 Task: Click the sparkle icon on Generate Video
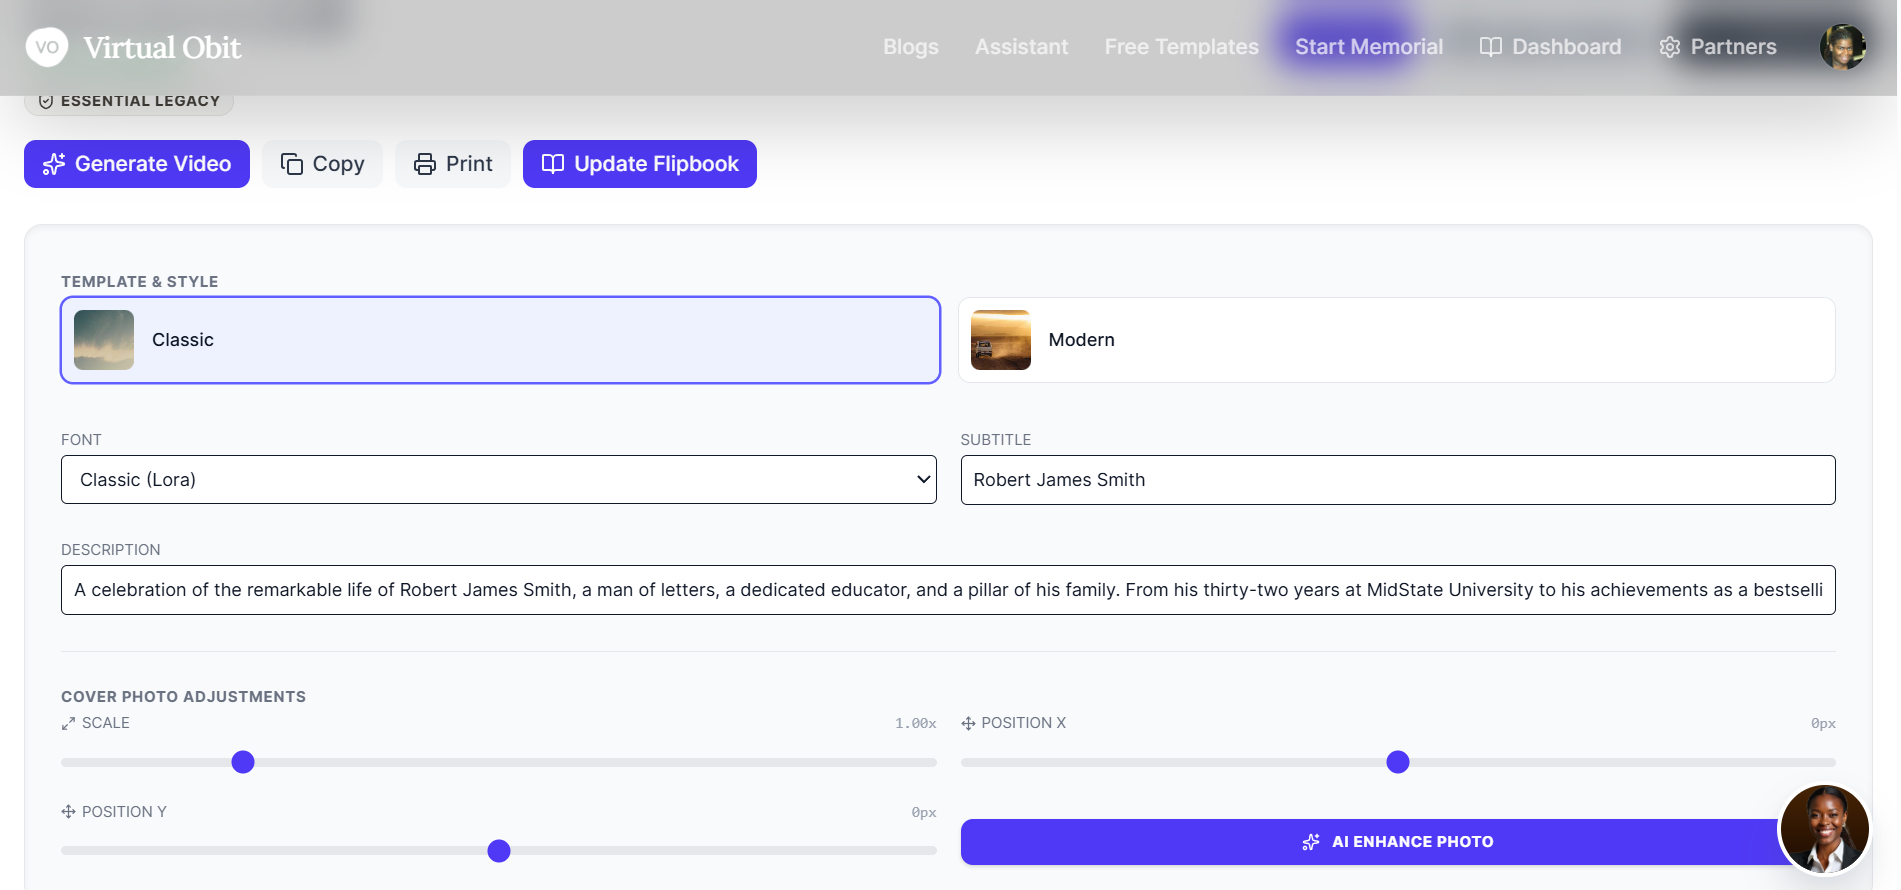(54, 164)
